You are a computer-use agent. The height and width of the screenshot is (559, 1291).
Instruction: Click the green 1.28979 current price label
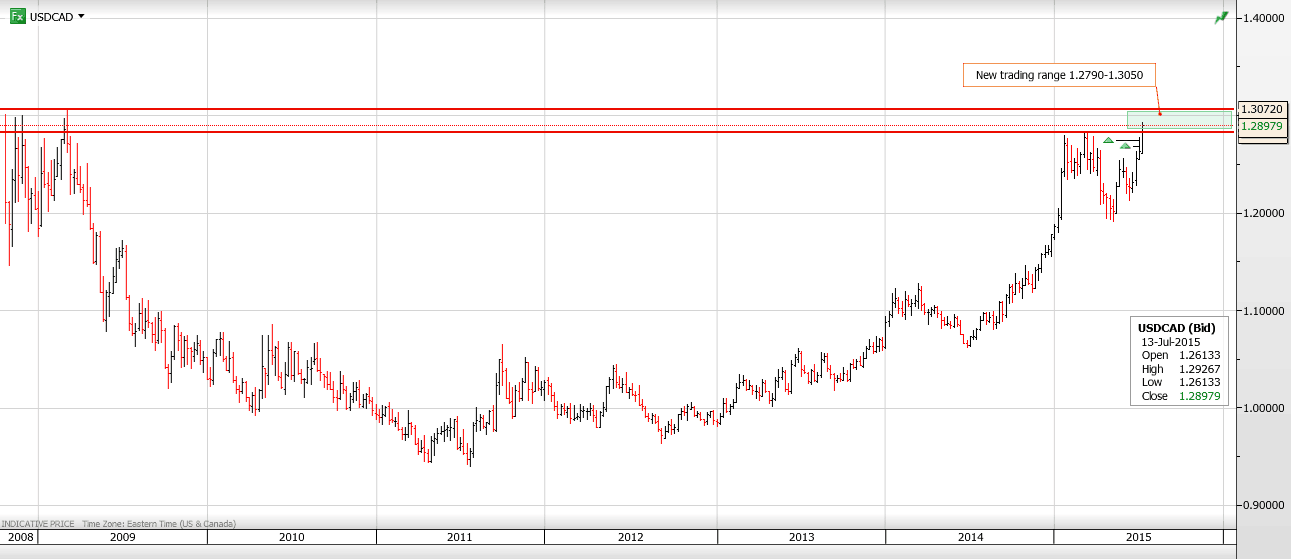click(x=1262, y=126)
